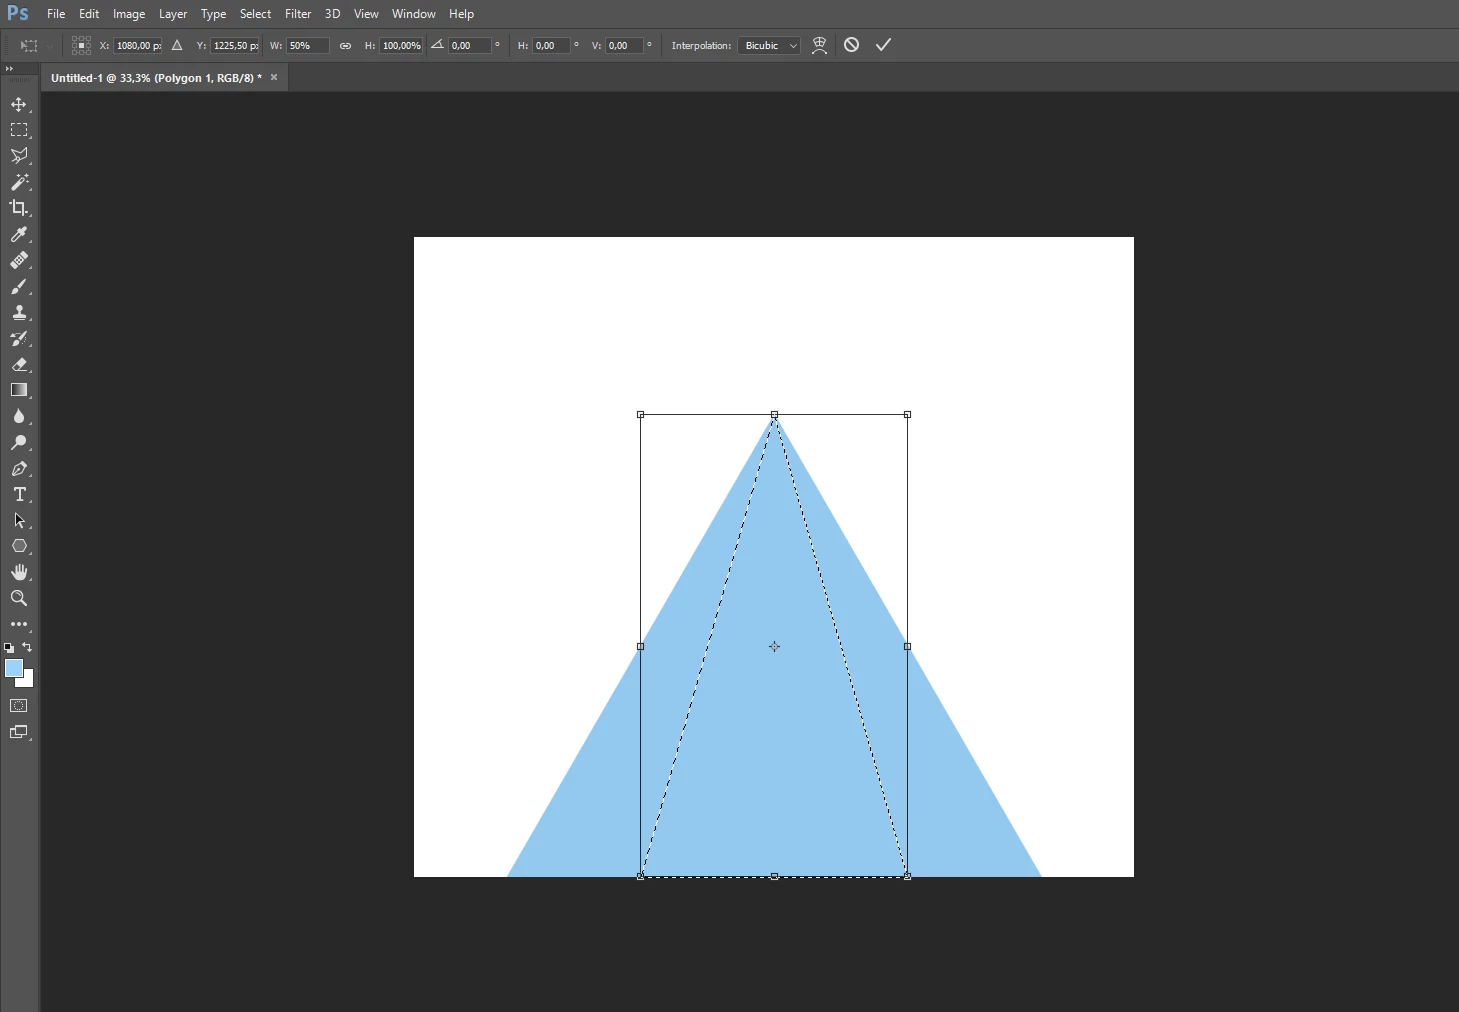Toggle relative positioning for reference point
This screenshot has width=1459, height=1012.
pyautogui.click(x=177, y=45)
